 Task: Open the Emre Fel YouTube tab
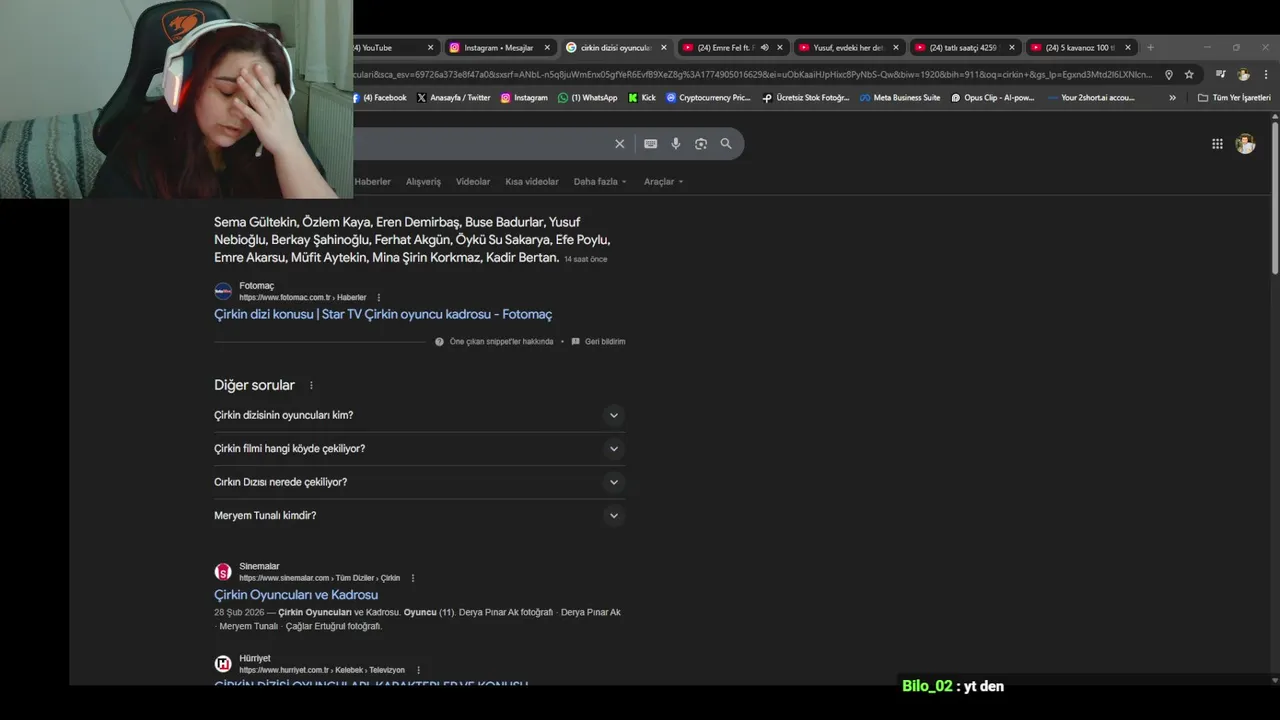point(726,47)
